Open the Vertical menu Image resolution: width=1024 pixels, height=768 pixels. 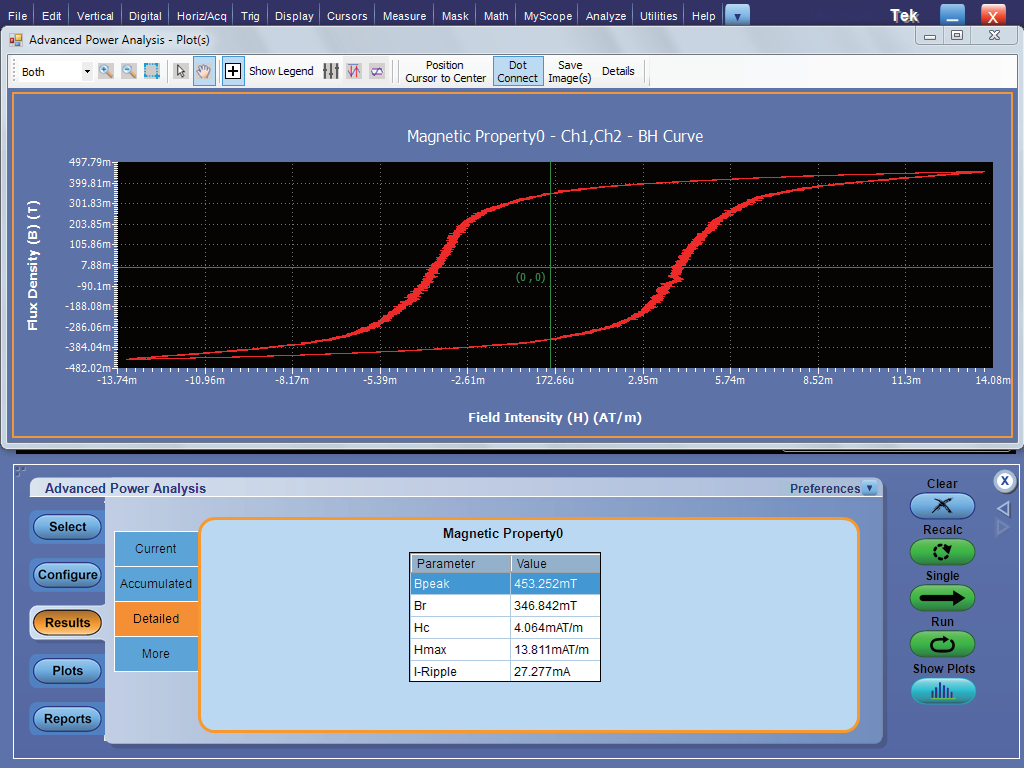pyautogui.click(x=95, y=16)
